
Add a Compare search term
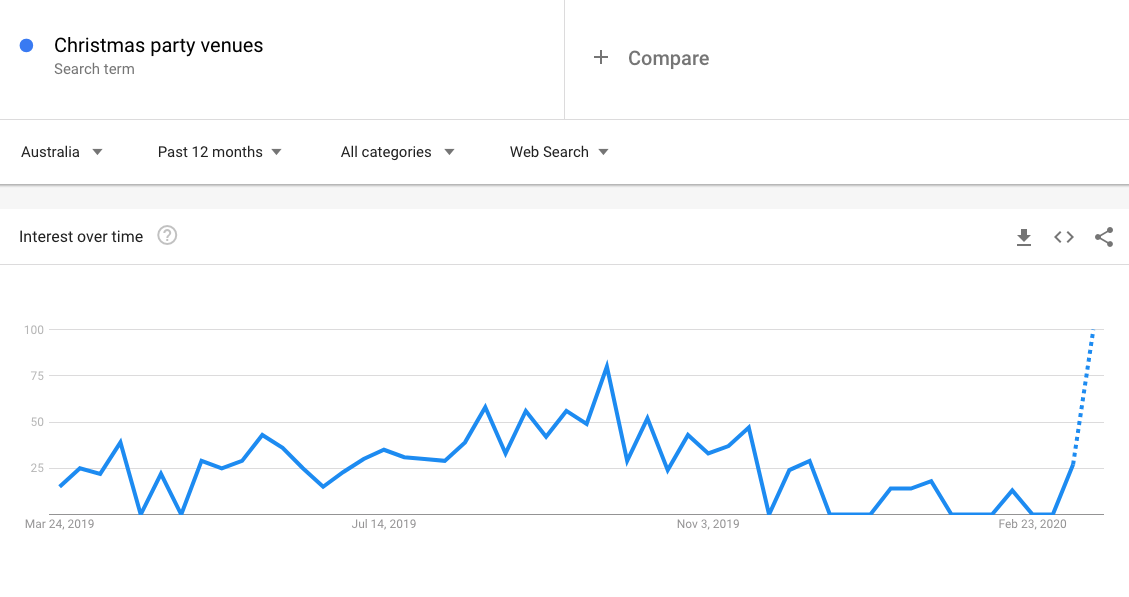[668, 58]
